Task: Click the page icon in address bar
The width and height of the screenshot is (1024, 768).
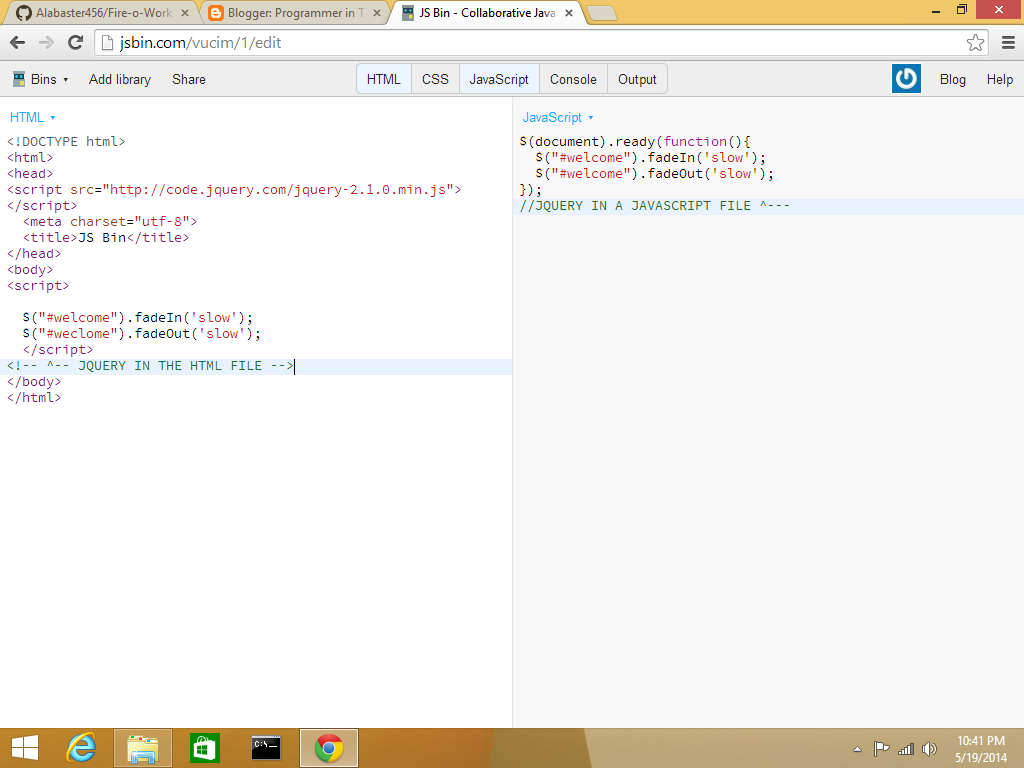Action: tap(108, 43)
